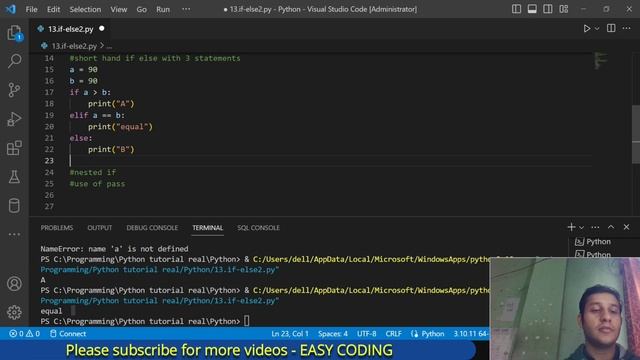Click the terminal output 'equal'
This screenshot has width=640, height=360.
51,311
